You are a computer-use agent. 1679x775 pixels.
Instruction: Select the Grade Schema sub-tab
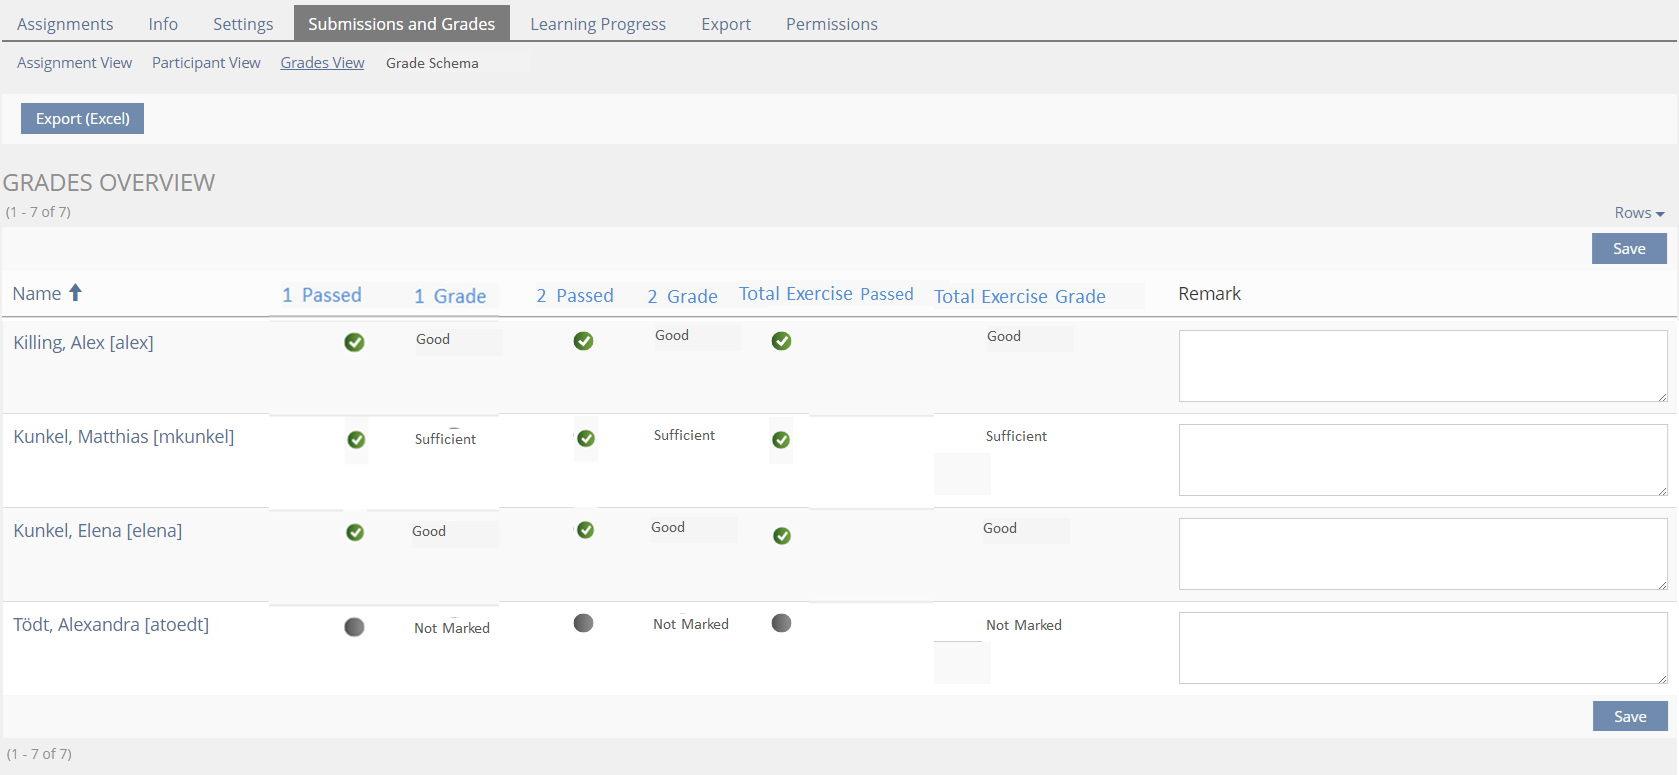click(x=432, y=63)
